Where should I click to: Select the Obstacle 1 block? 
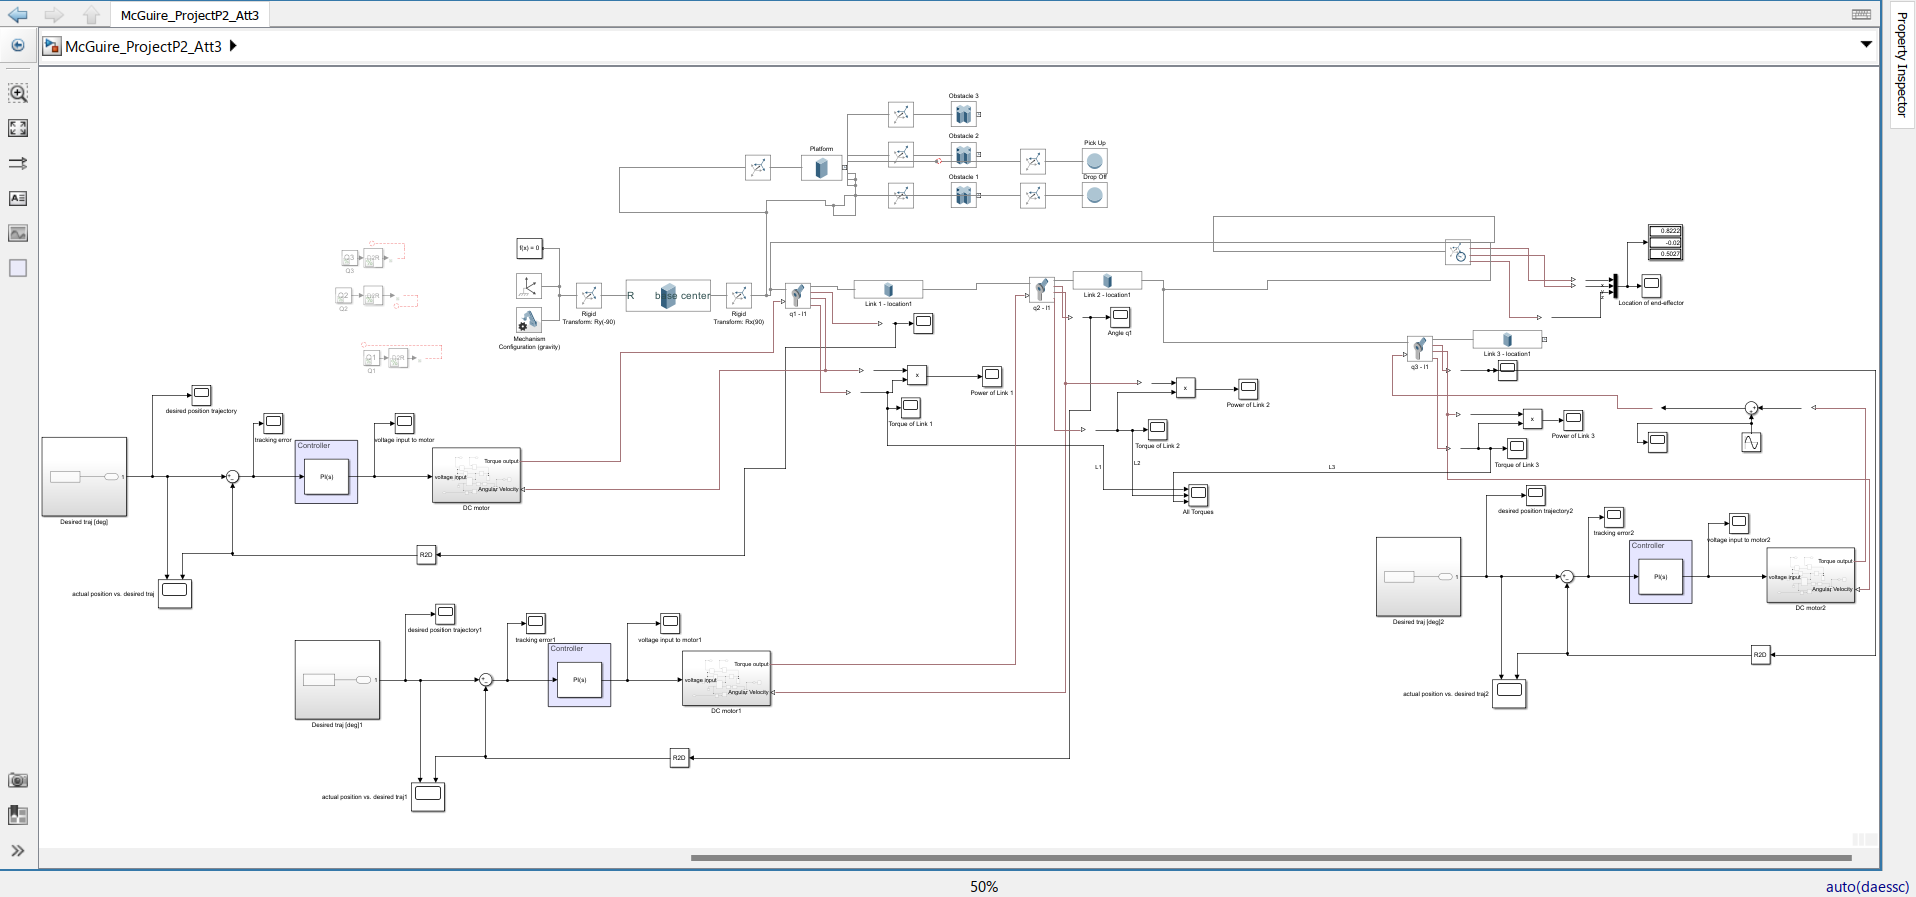[x=963, y=195]
